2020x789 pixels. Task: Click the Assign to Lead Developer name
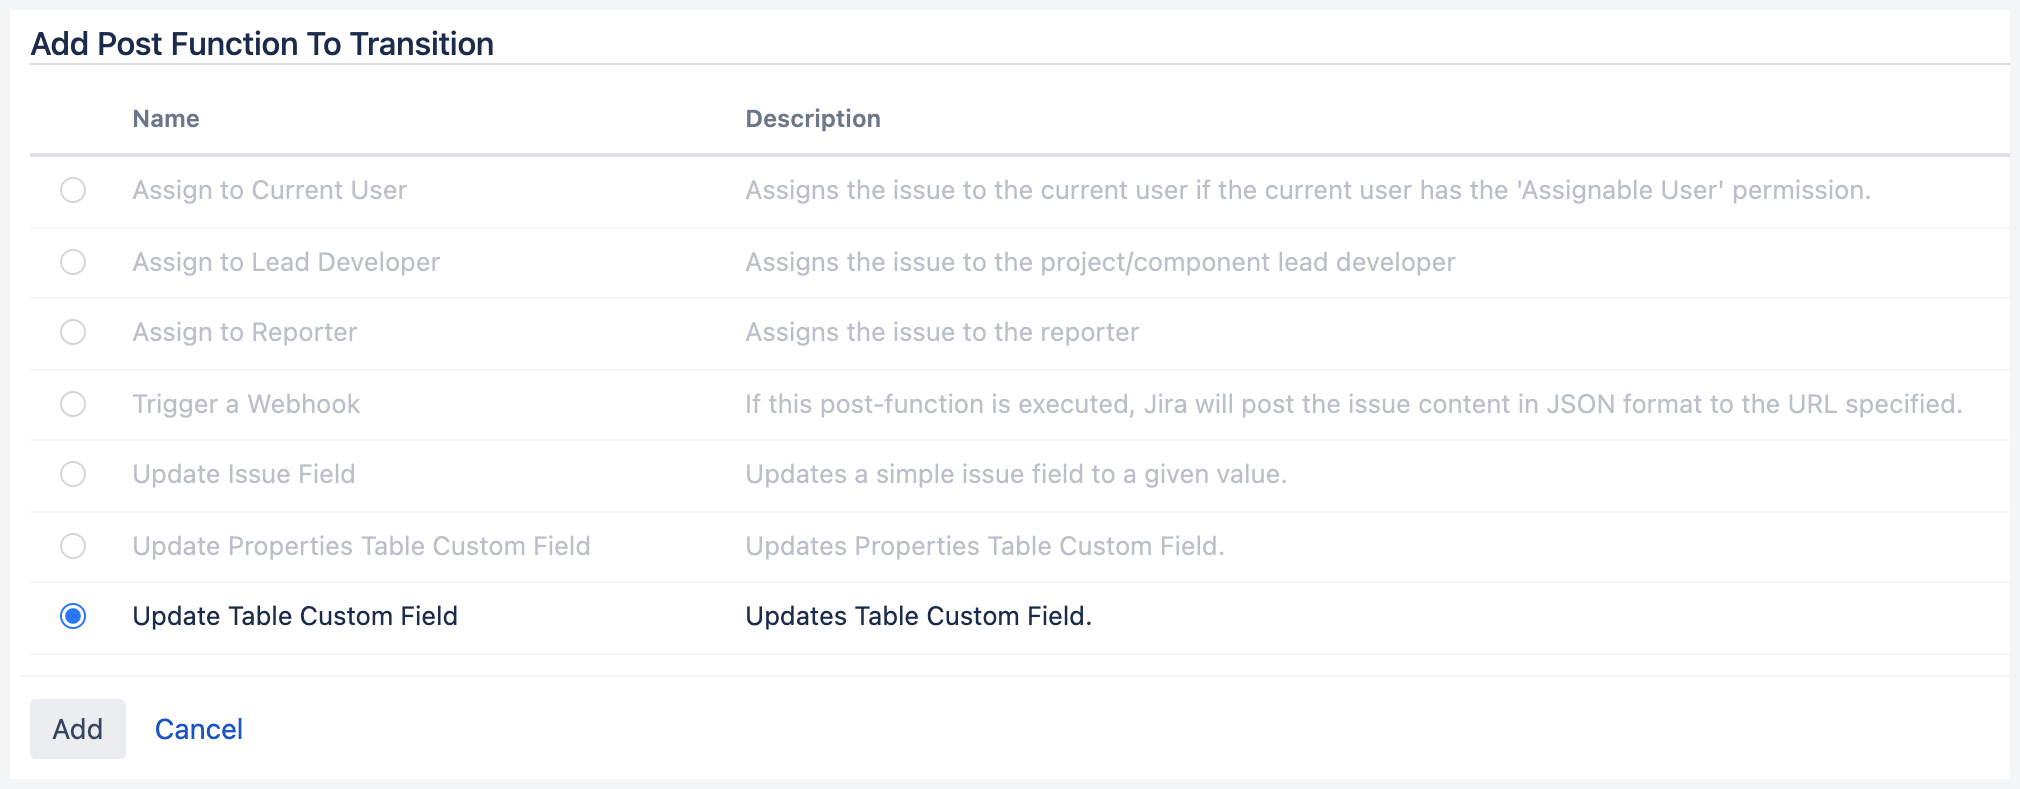pyautogui.click(x=286, y=262)
